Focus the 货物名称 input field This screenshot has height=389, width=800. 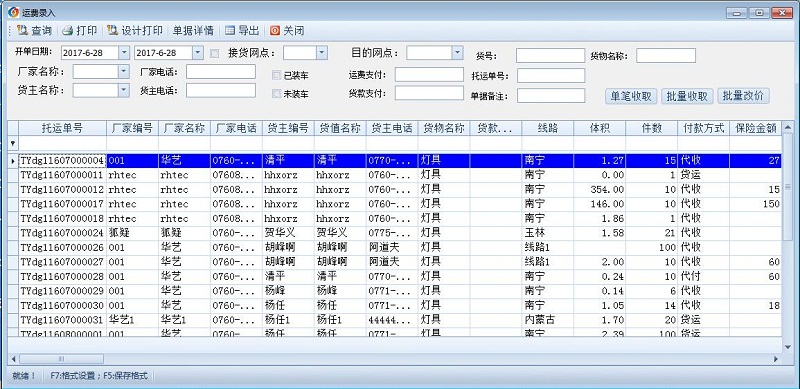[666, 56]
